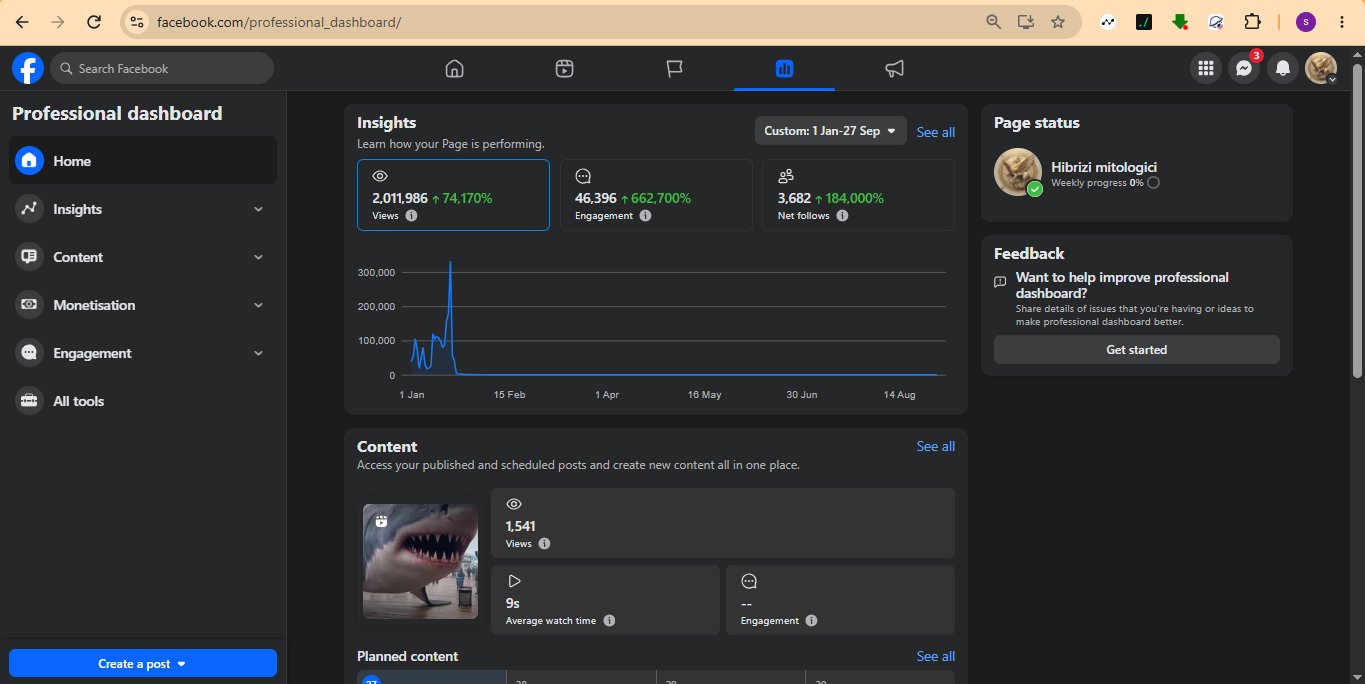1365x684 pixels.
Task: Click See all link in Content section
Action: tap(935, 446)
